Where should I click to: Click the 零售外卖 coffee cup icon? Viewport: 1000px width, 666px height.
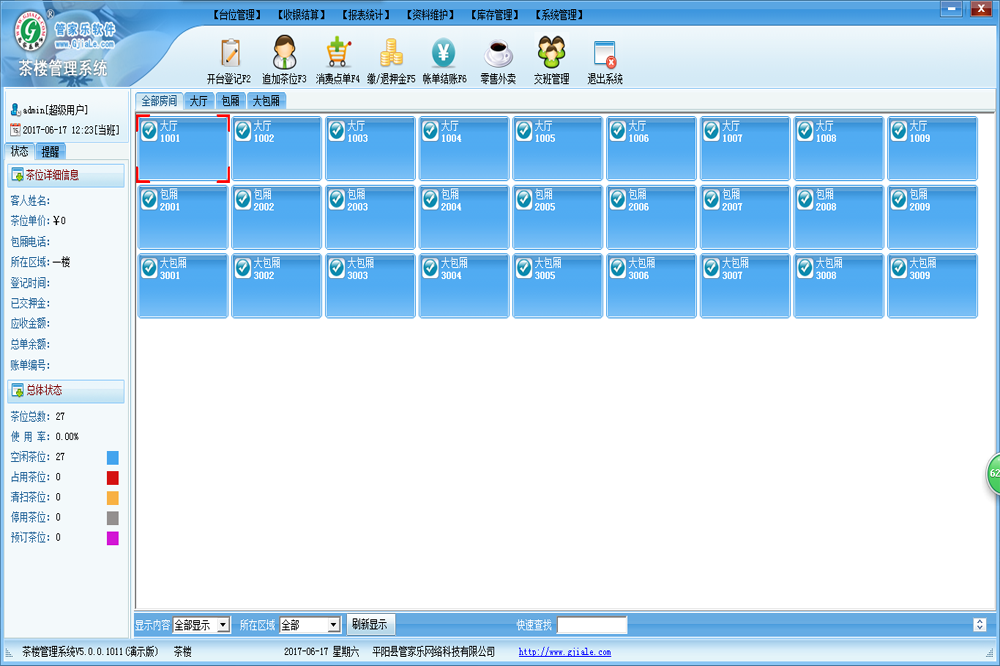(498, 54)
